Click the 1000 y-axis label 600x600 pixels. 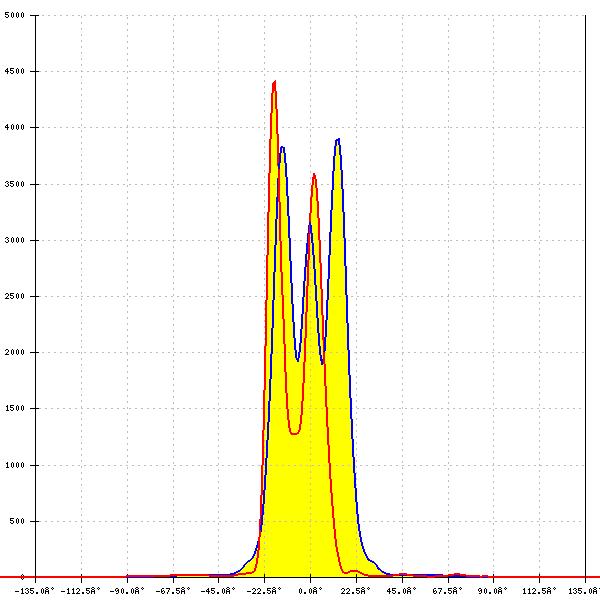click(x=15, y=465)
